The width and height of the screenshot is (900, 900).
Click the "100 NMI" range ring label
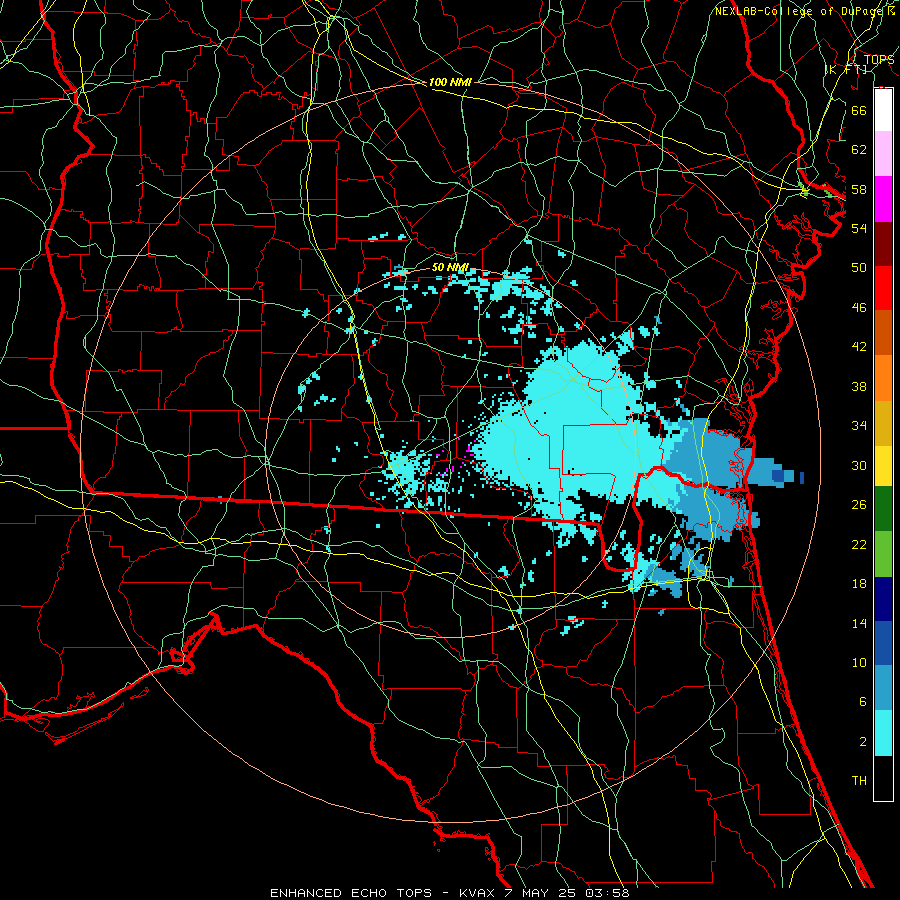pyautogui.click(x=450, y=83)
